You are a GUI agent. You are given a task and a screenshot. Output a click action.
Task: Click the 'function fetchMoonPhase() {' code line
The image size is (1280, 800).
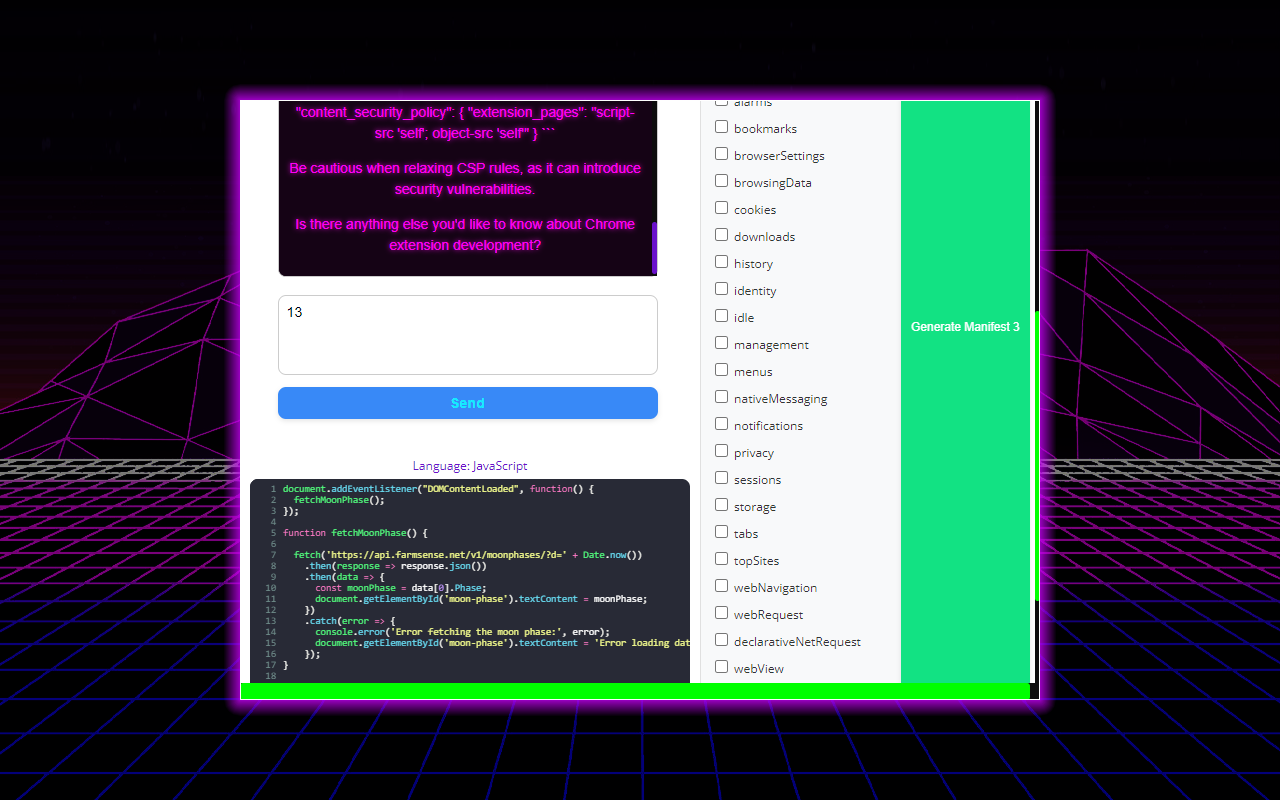(355, 533)
